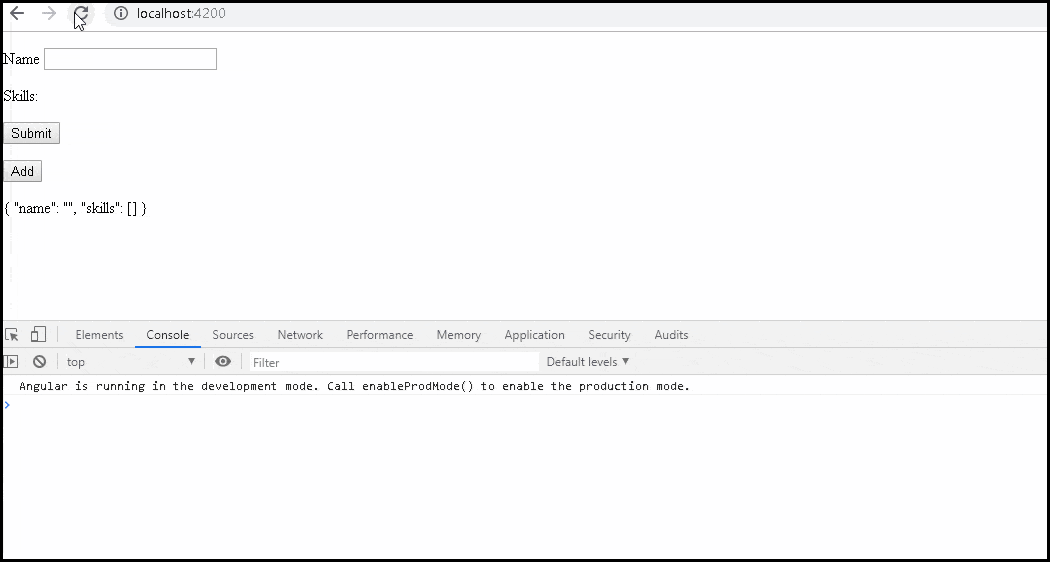Go to the Application tab
1050x562 pixels.
534,335
